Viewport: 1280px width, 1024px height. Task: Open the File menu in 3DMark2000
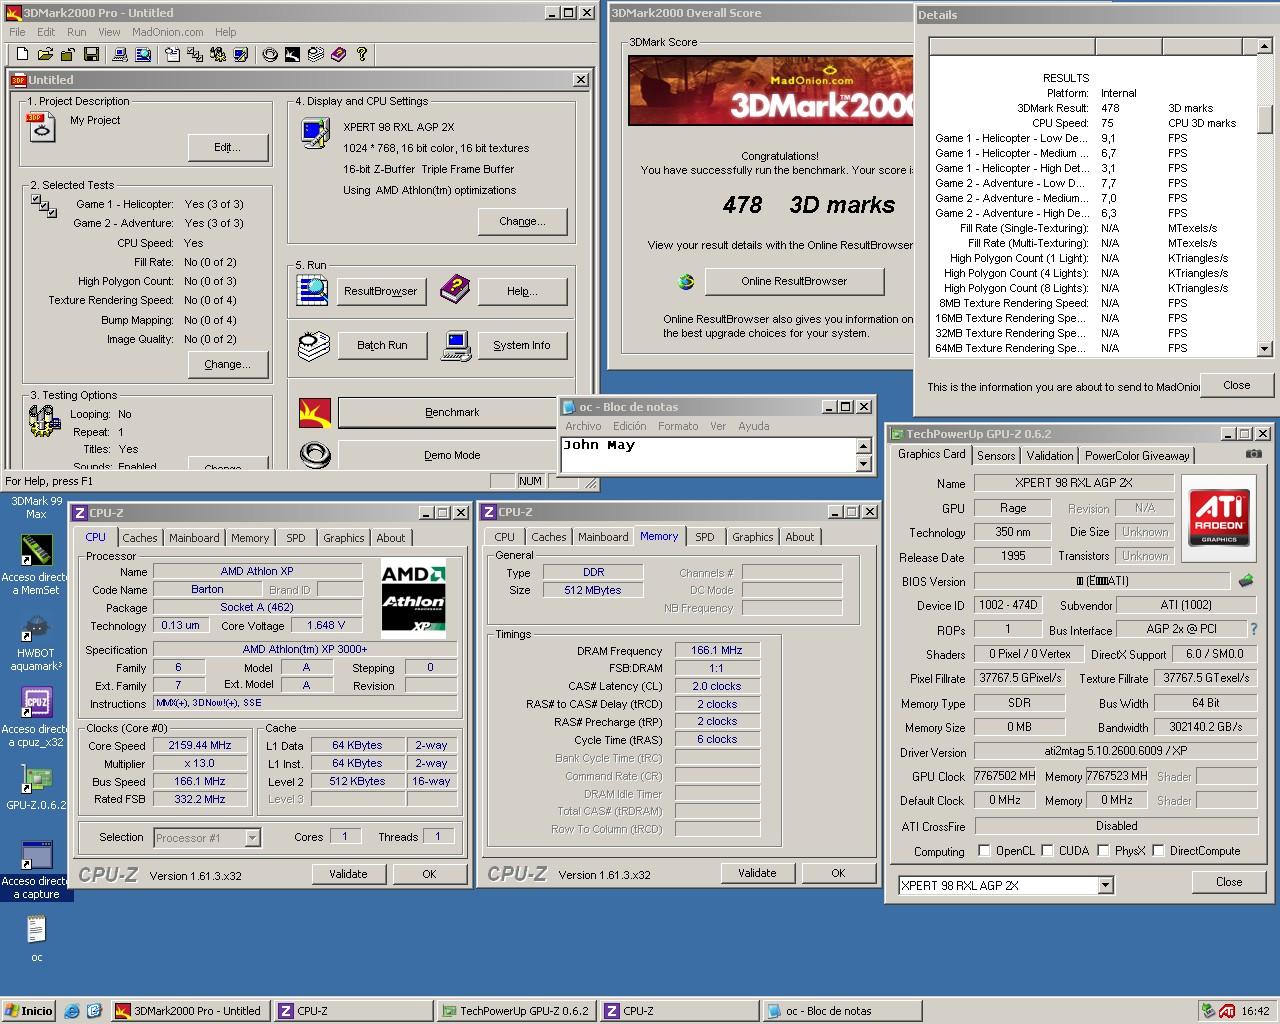coord(17,32)
